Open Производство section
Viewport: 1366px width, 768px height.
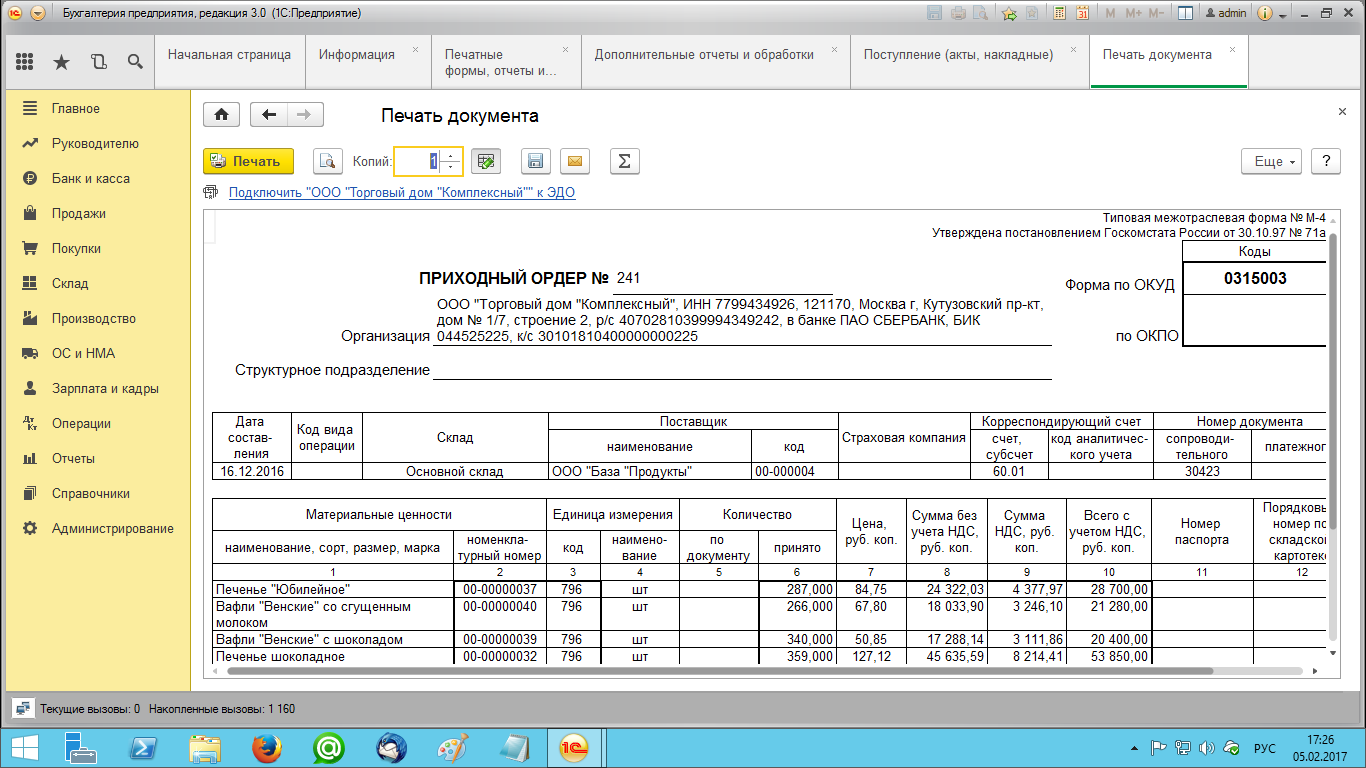[98, 318]
